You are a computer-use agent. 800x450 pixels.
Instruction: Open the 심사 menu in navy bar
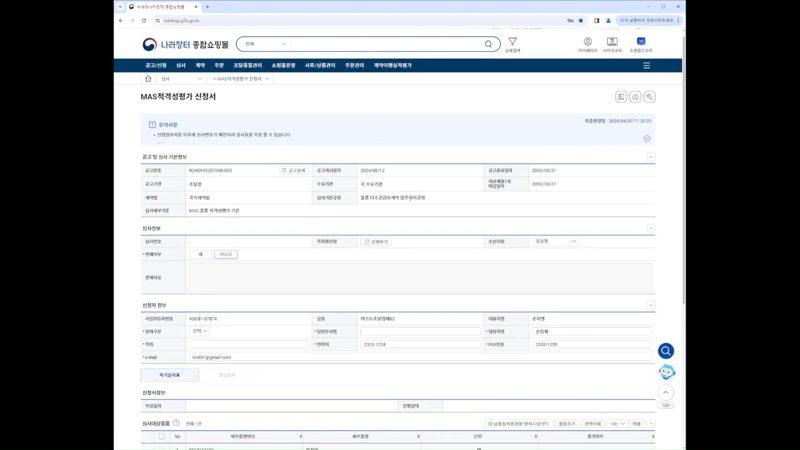[x=181, y=65]
